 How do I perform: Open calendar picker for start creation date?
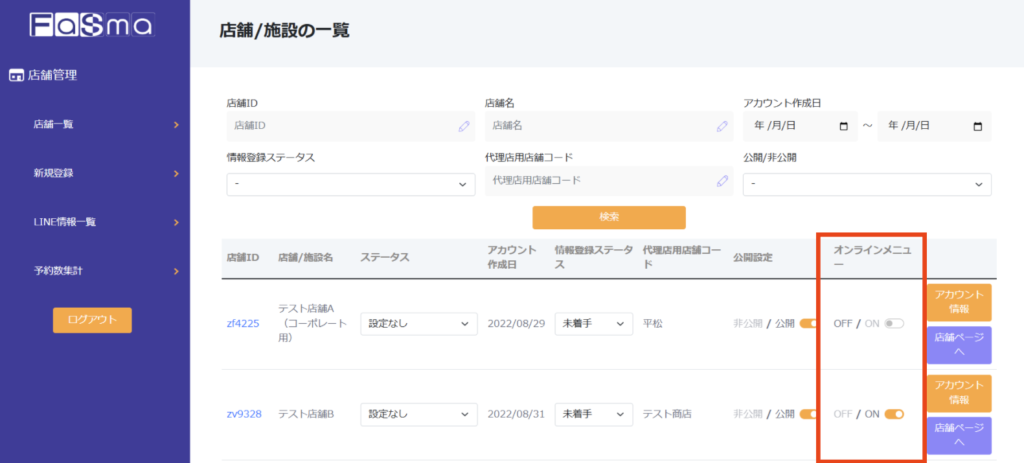(x=844, y=126)
